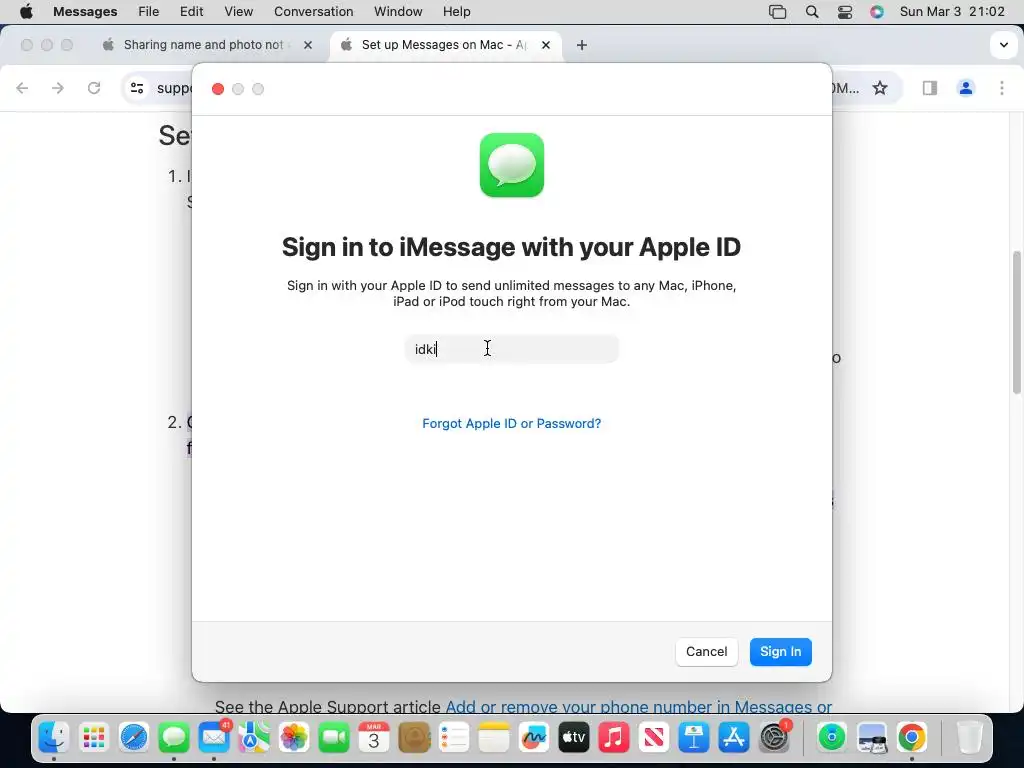Screen dimensions: 1024x768
Task: Open Mail with 41 unread badge
Action: click(214, 737)
